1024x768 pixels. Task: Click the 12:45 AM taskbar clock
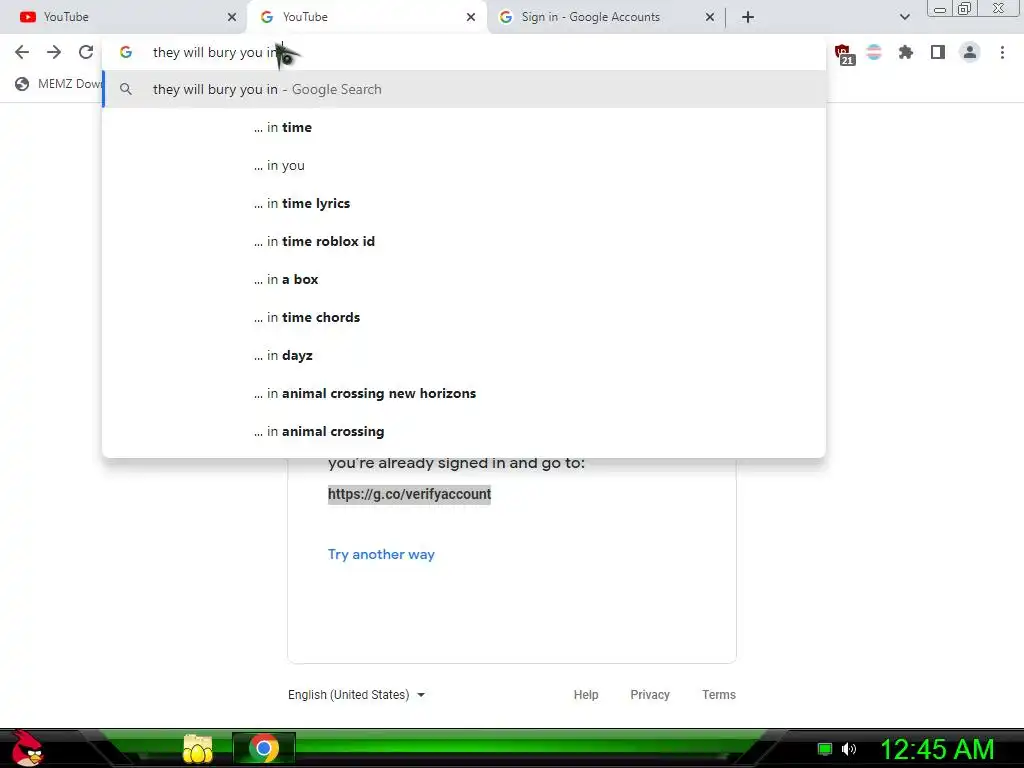(x=937, y=749)
